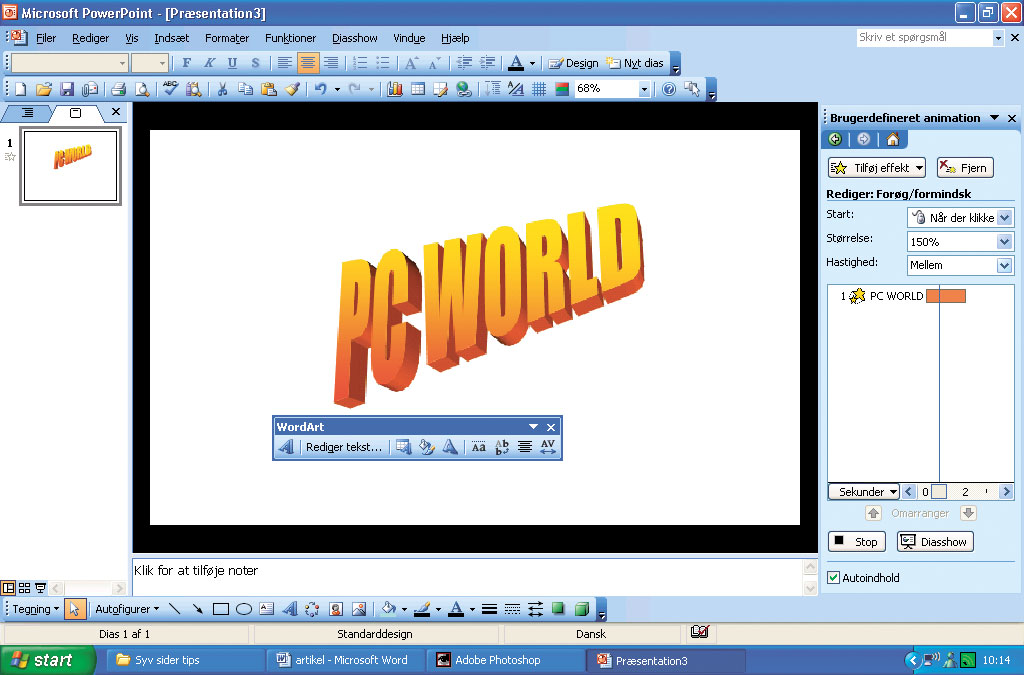
Task: Click the orange PC WORLD timeline bar
Action: 945,296
